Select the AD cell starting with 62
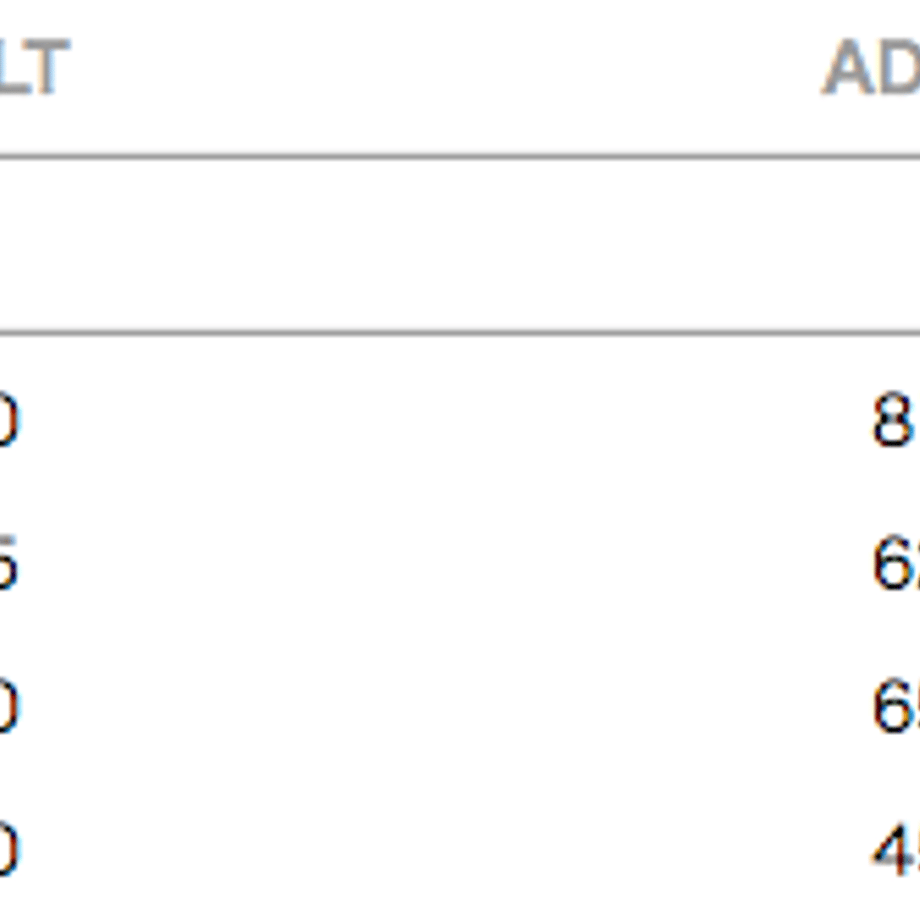920x920 pixels. pyautogui.click(x=897, y=563)
